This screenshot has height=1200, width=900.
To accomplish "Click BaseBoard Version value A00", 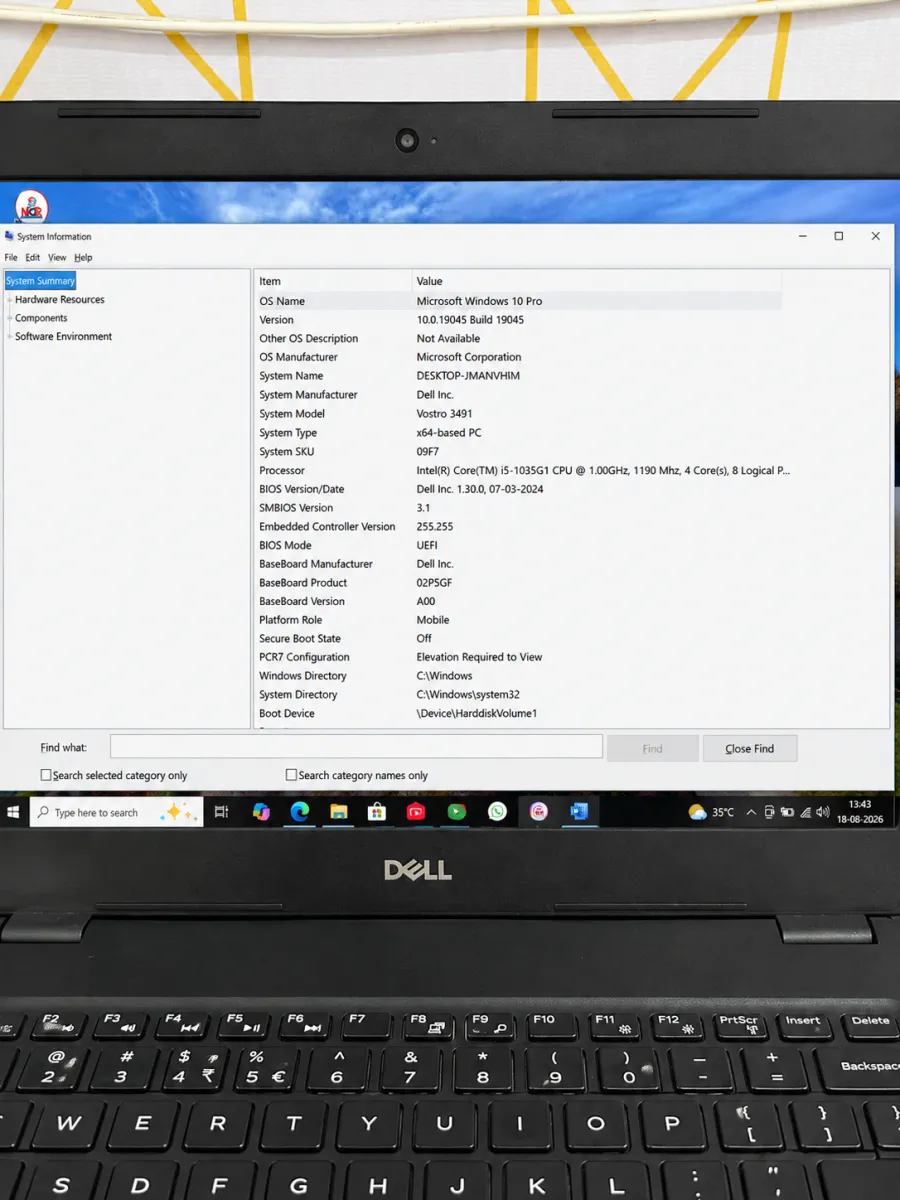I will pos(426,601).
